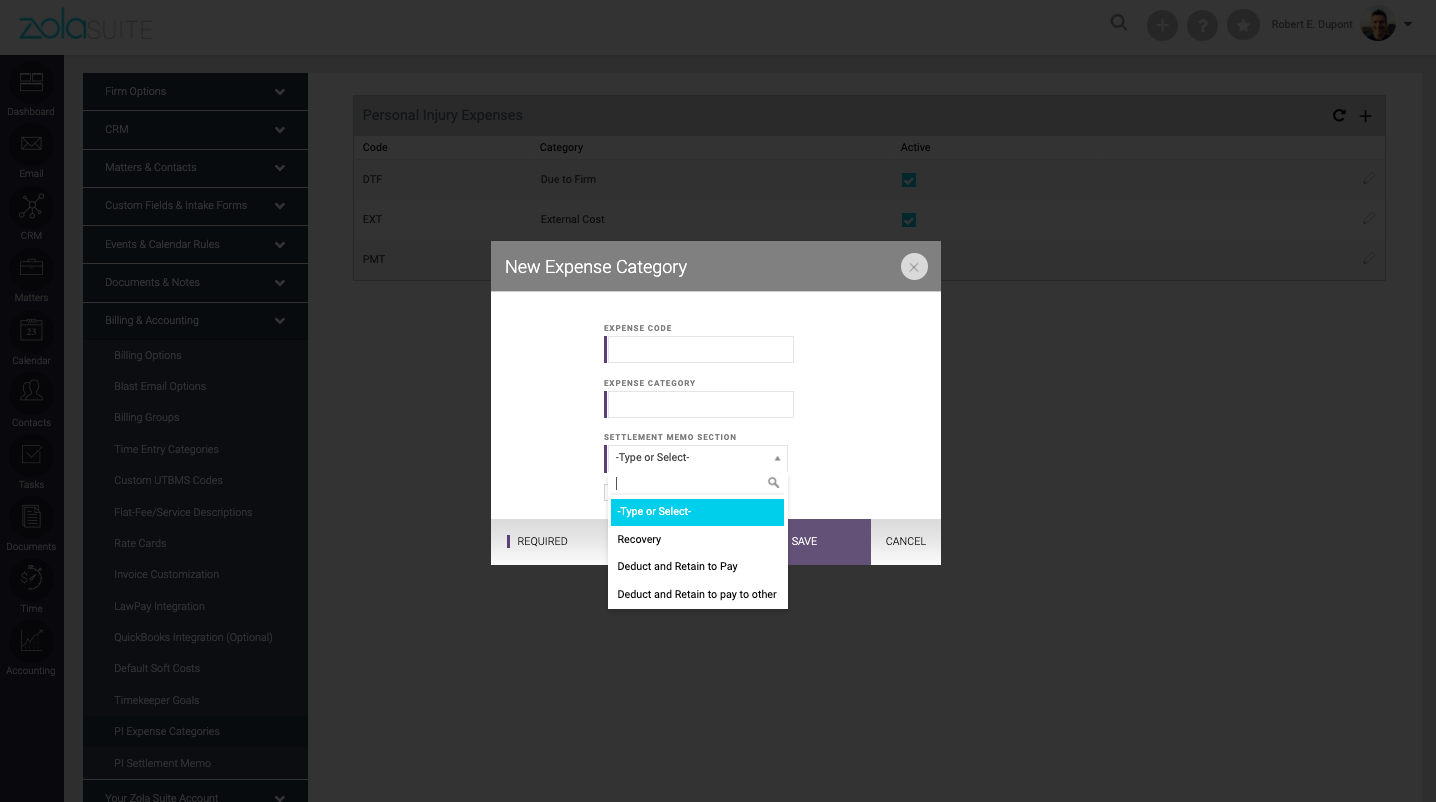Open Blast Email Options
This screenshot has height=802, width=1436.
pos(160,386)
